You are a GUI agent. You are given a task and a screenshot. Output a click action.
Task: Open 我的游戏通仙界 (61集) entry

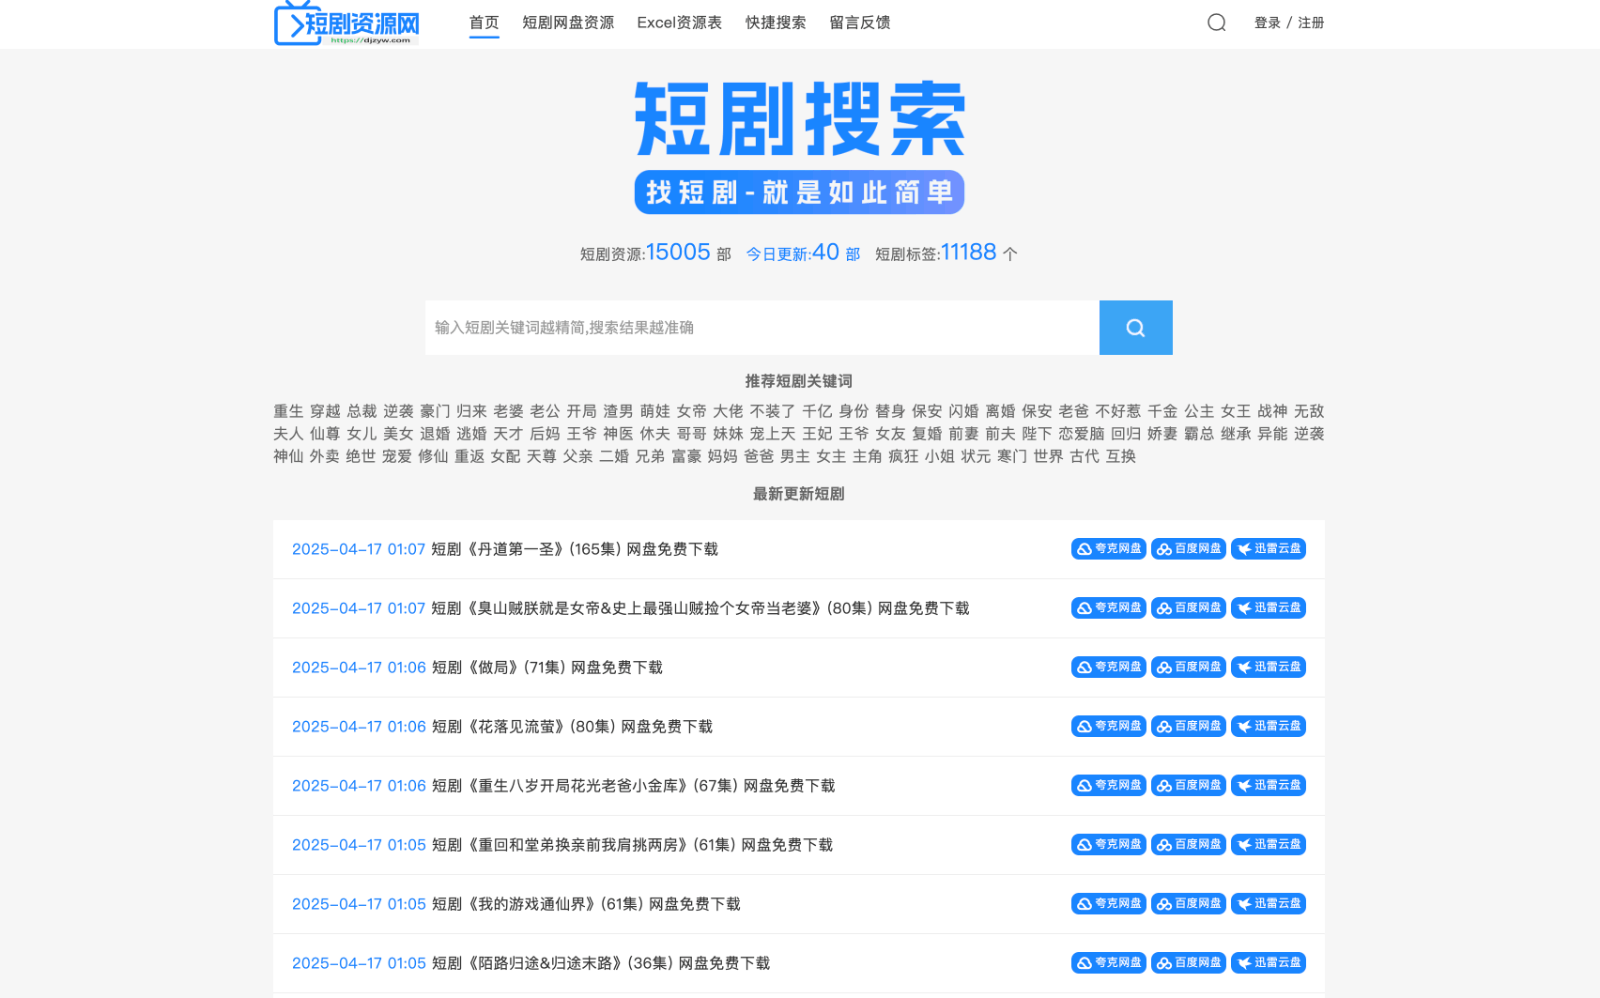coord(586,904)
